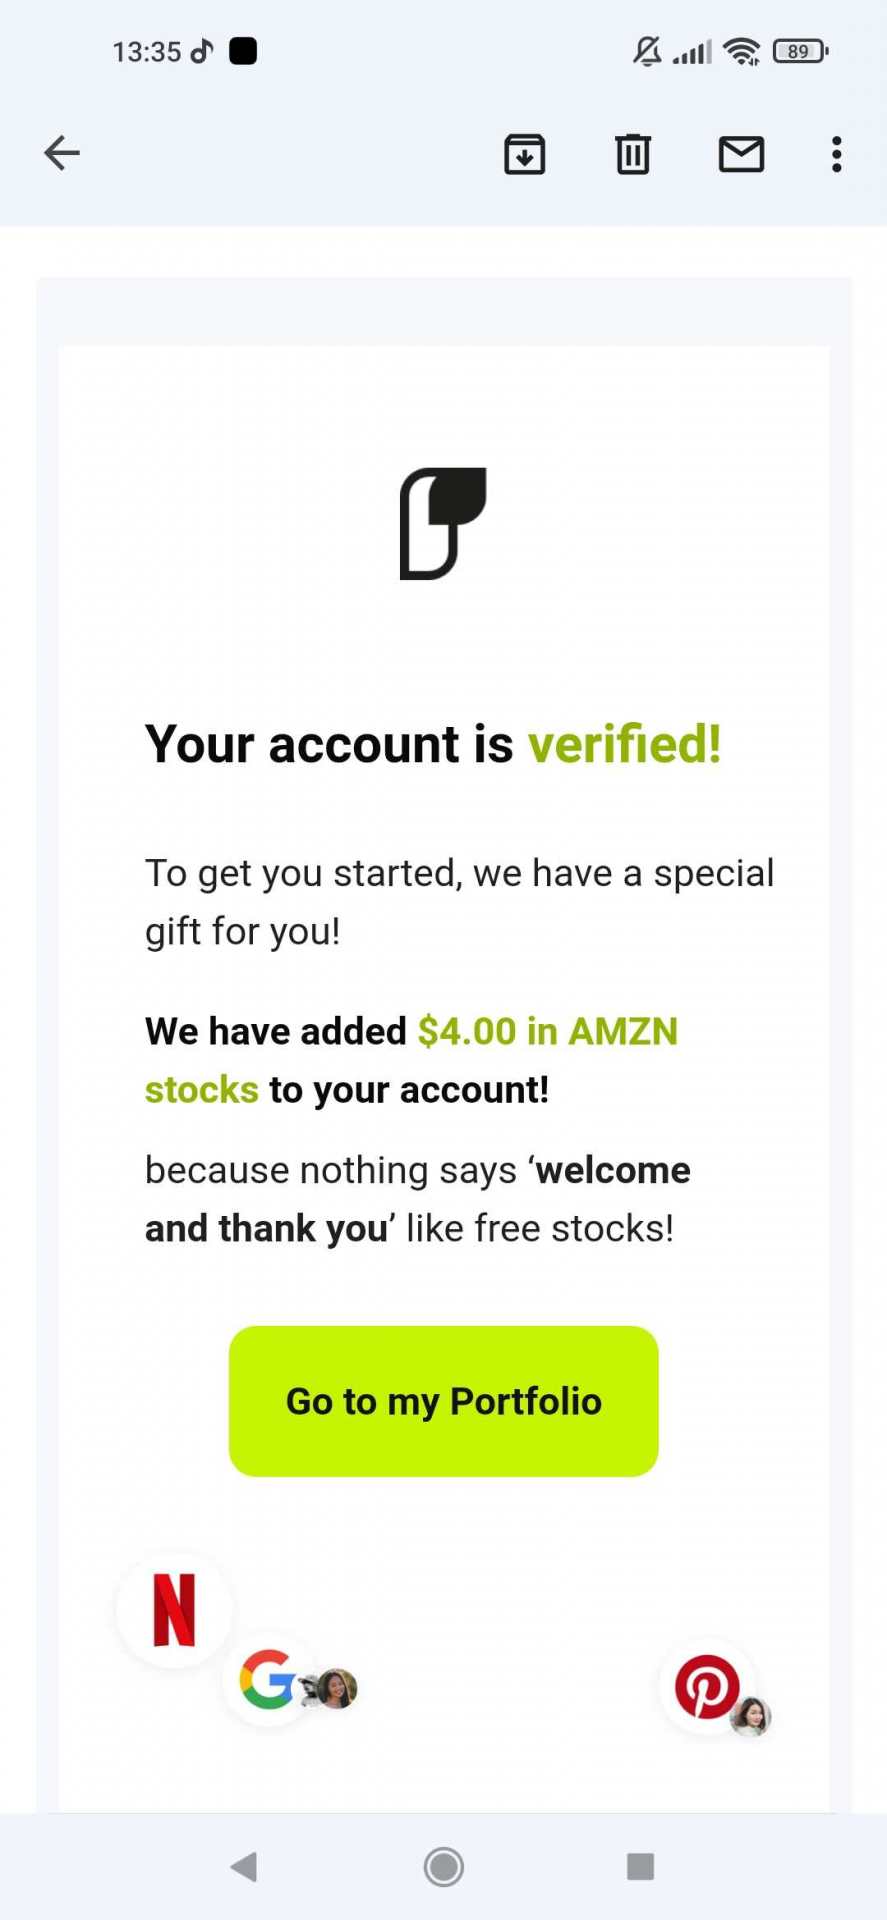Tap the '$4.00 in AMZN' green text
This screenshot has height=1920, width=887.
click(547, 1031)
